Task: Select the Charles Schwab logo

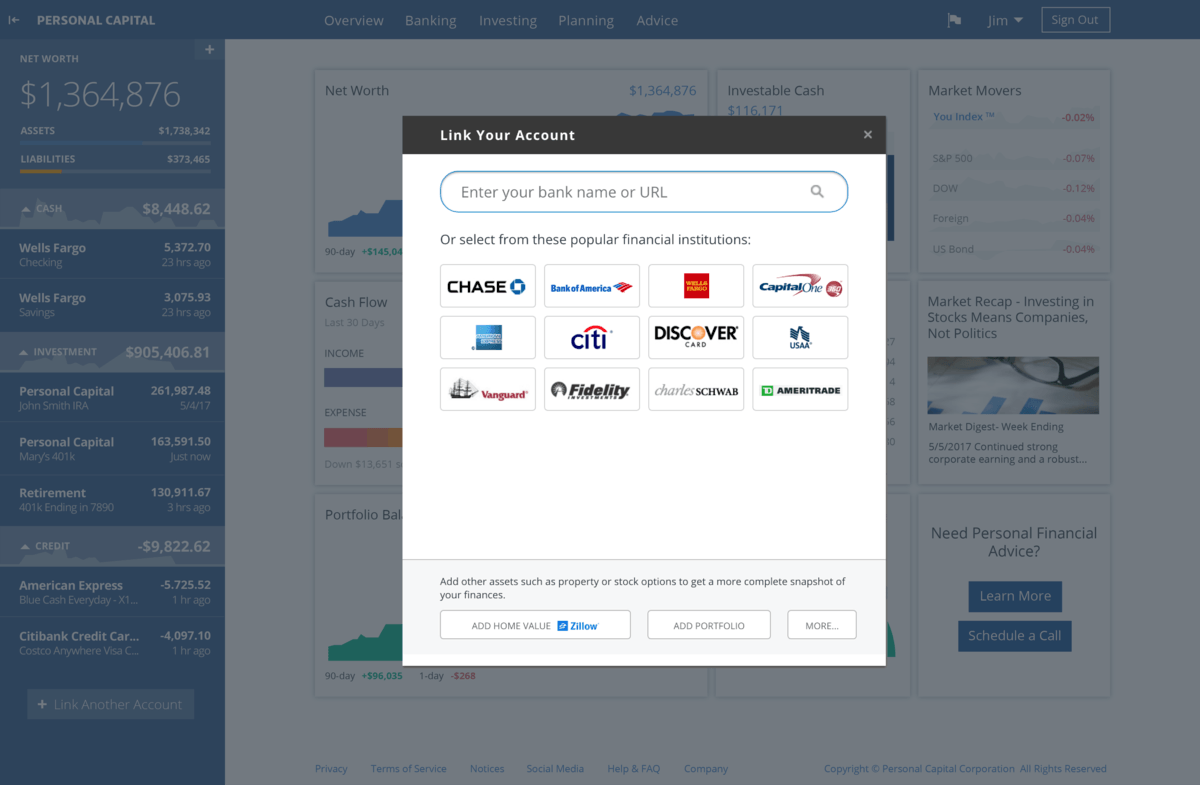Action: [x=696, y=389]
